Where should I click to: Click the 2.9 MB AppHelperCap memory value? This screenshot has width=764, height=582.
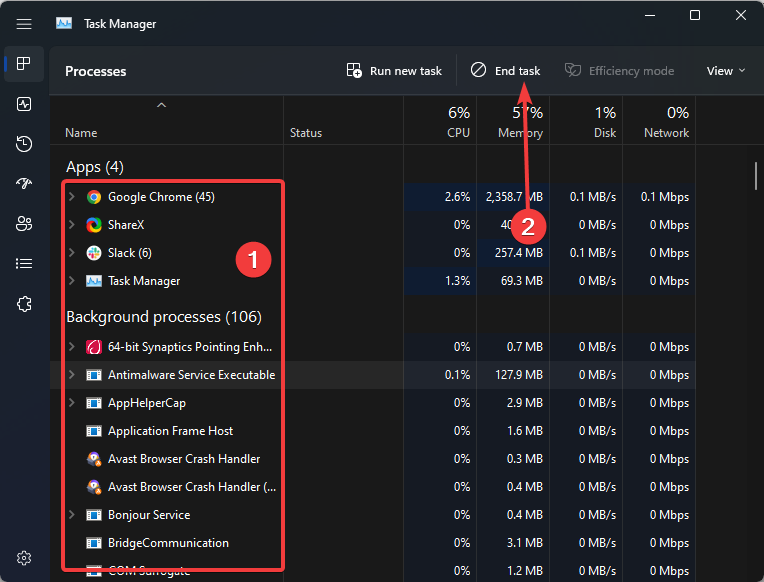[x=524, y=403]
